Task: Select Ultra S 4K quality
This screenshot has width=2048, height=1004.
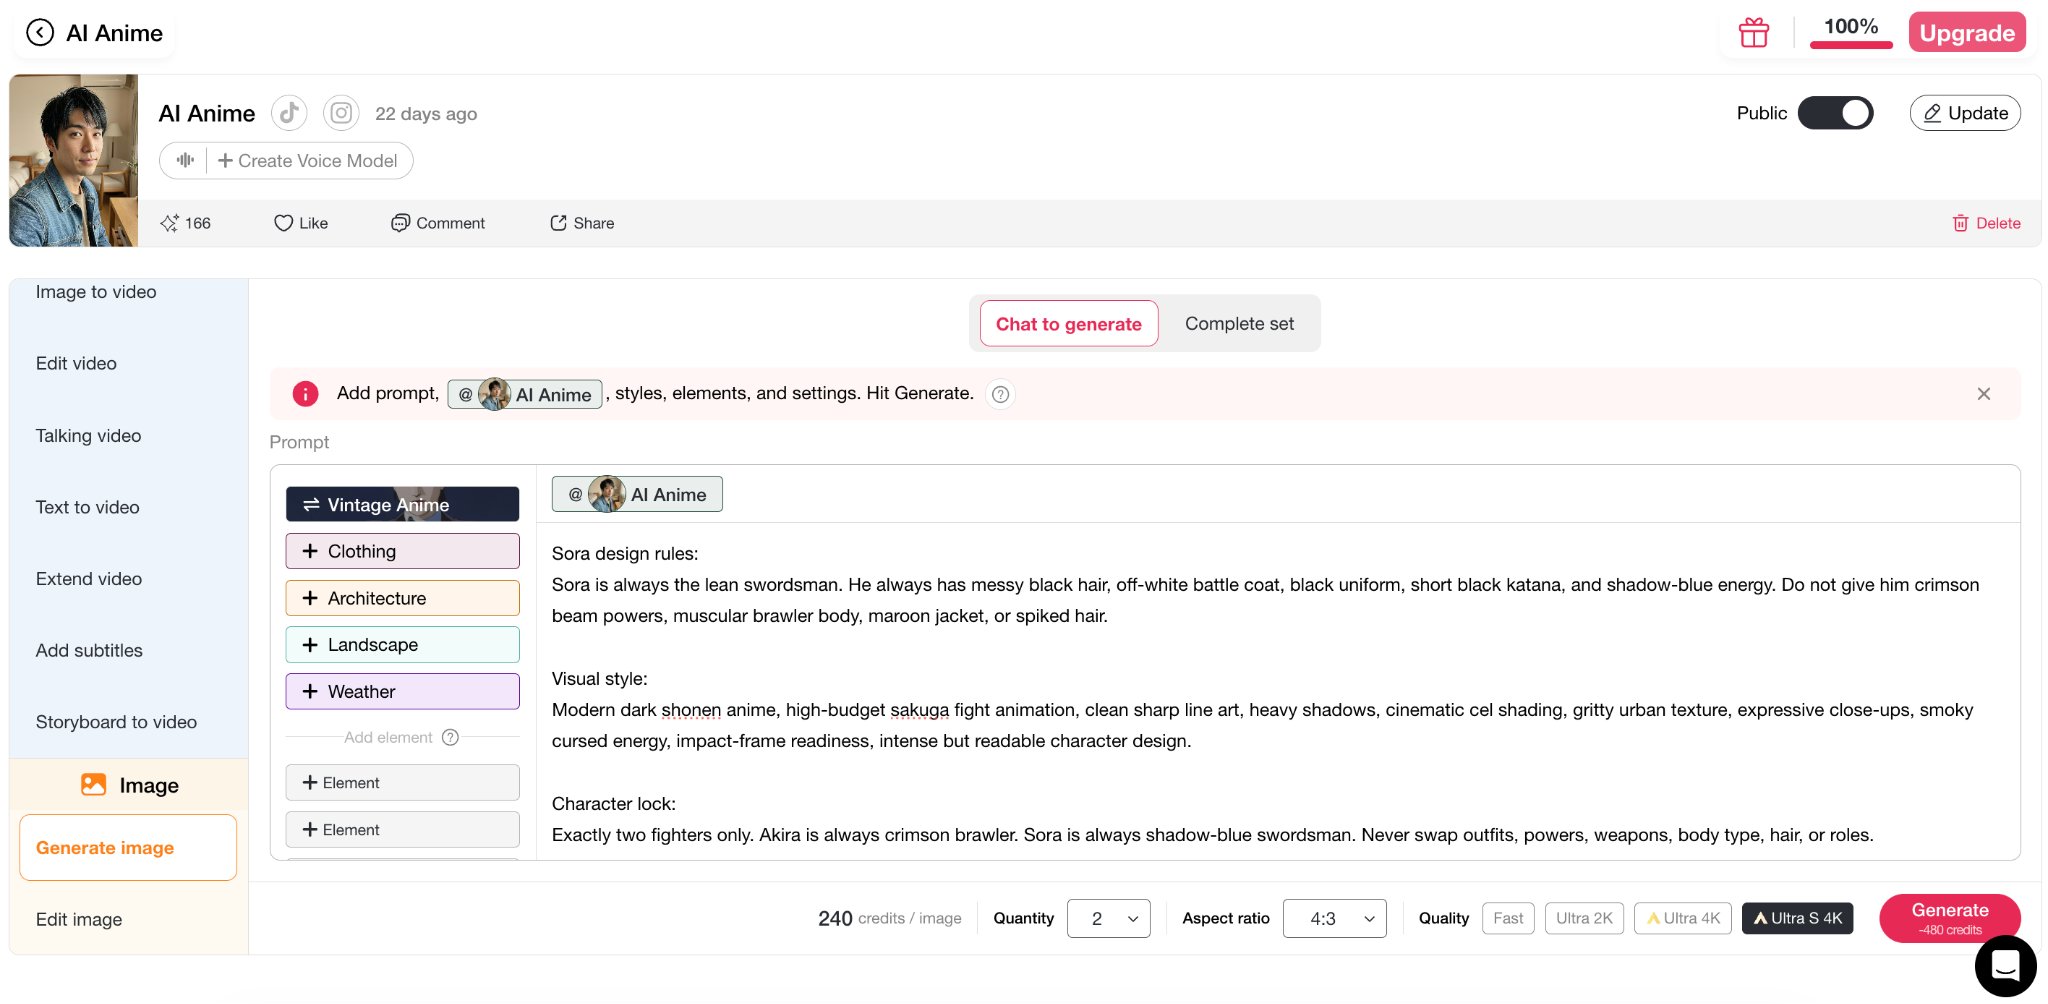Action: pyautogui.click(x=1797, y=918)
